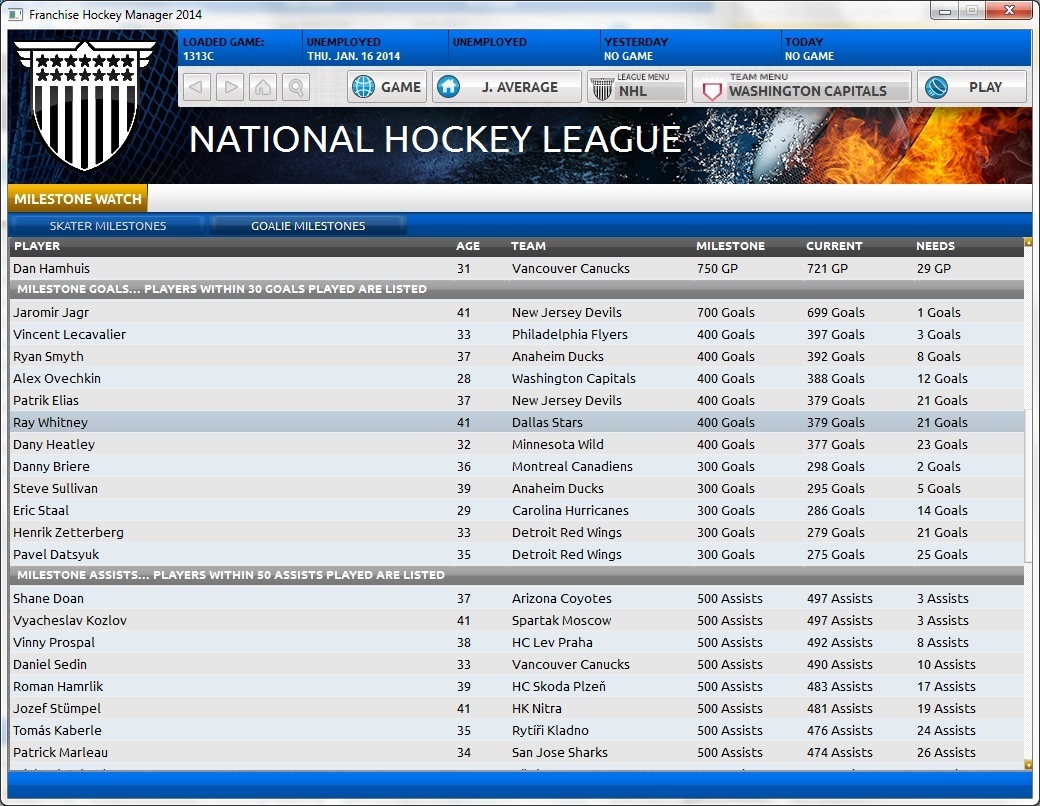The height and width of the screenshot is (806, 1040).
Task: Switch to Goalie Milestones tab
Action: pos(308,226)
